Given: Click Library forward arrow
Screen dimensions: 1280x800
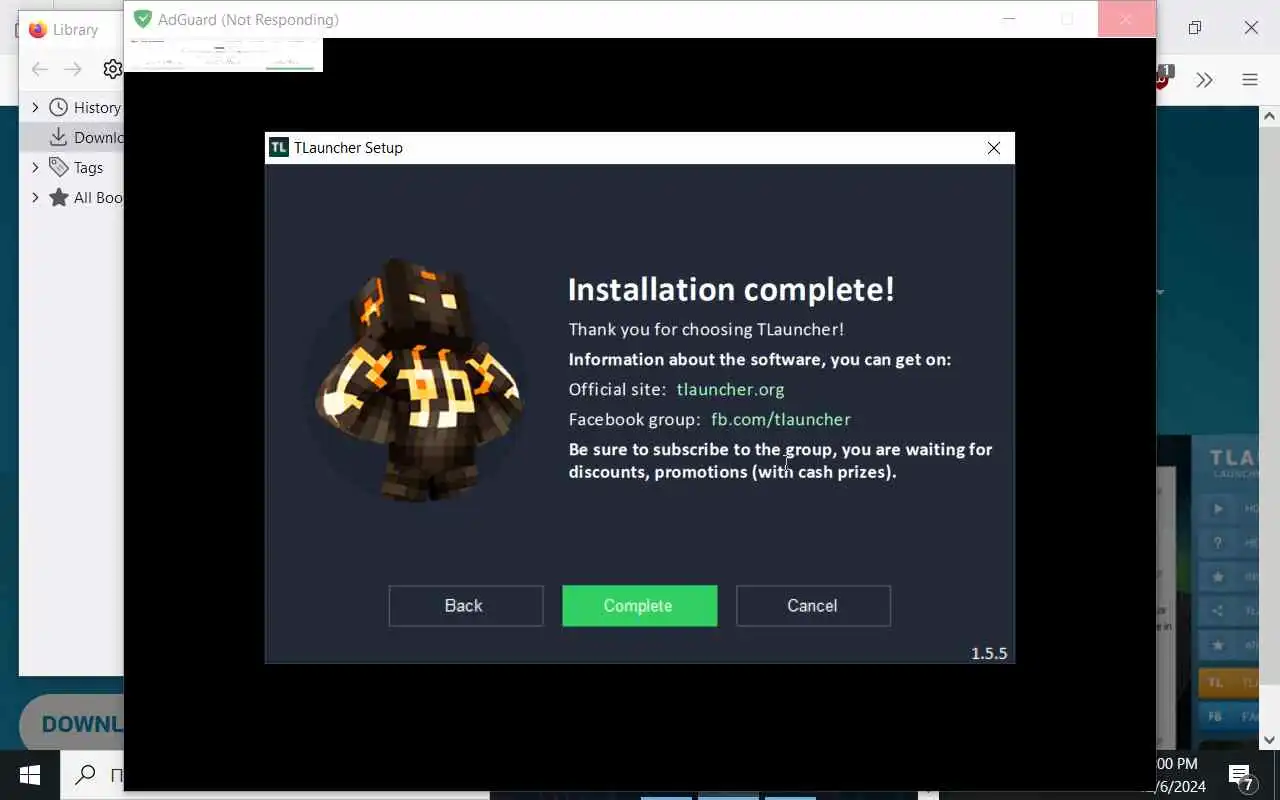Looking at the screenshot, I should [x=72, y=69].
